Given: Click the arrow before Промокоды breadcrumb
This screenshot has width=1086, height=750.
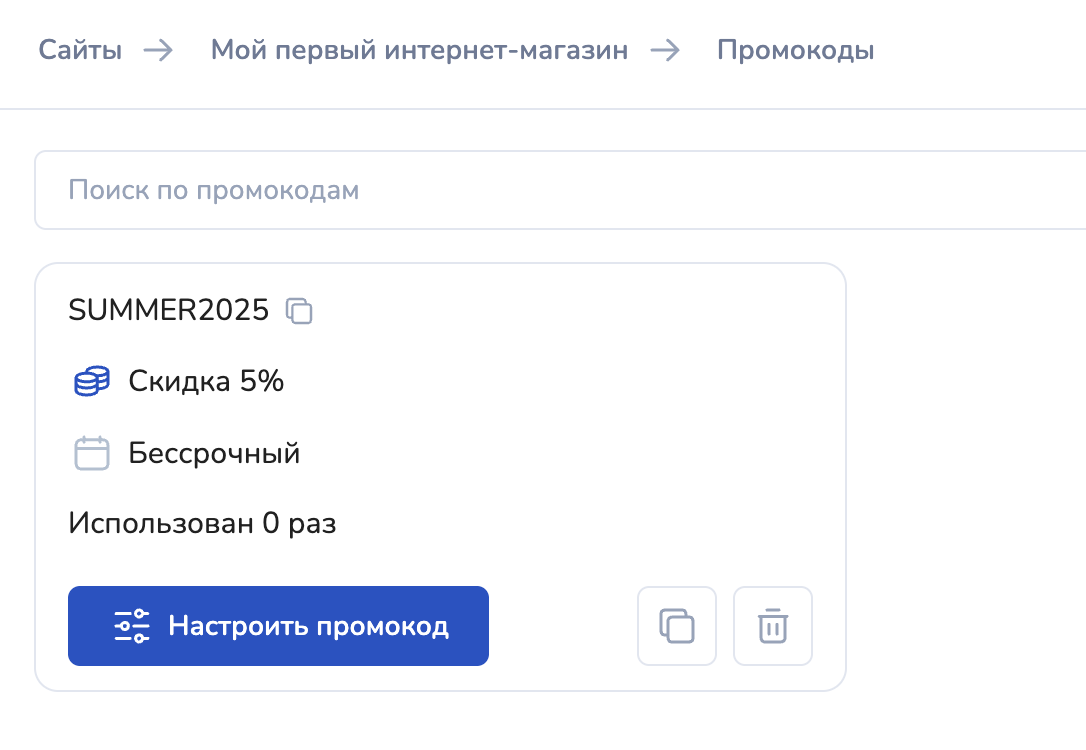Looking at the screenshot, I should (x=665, y=50).
